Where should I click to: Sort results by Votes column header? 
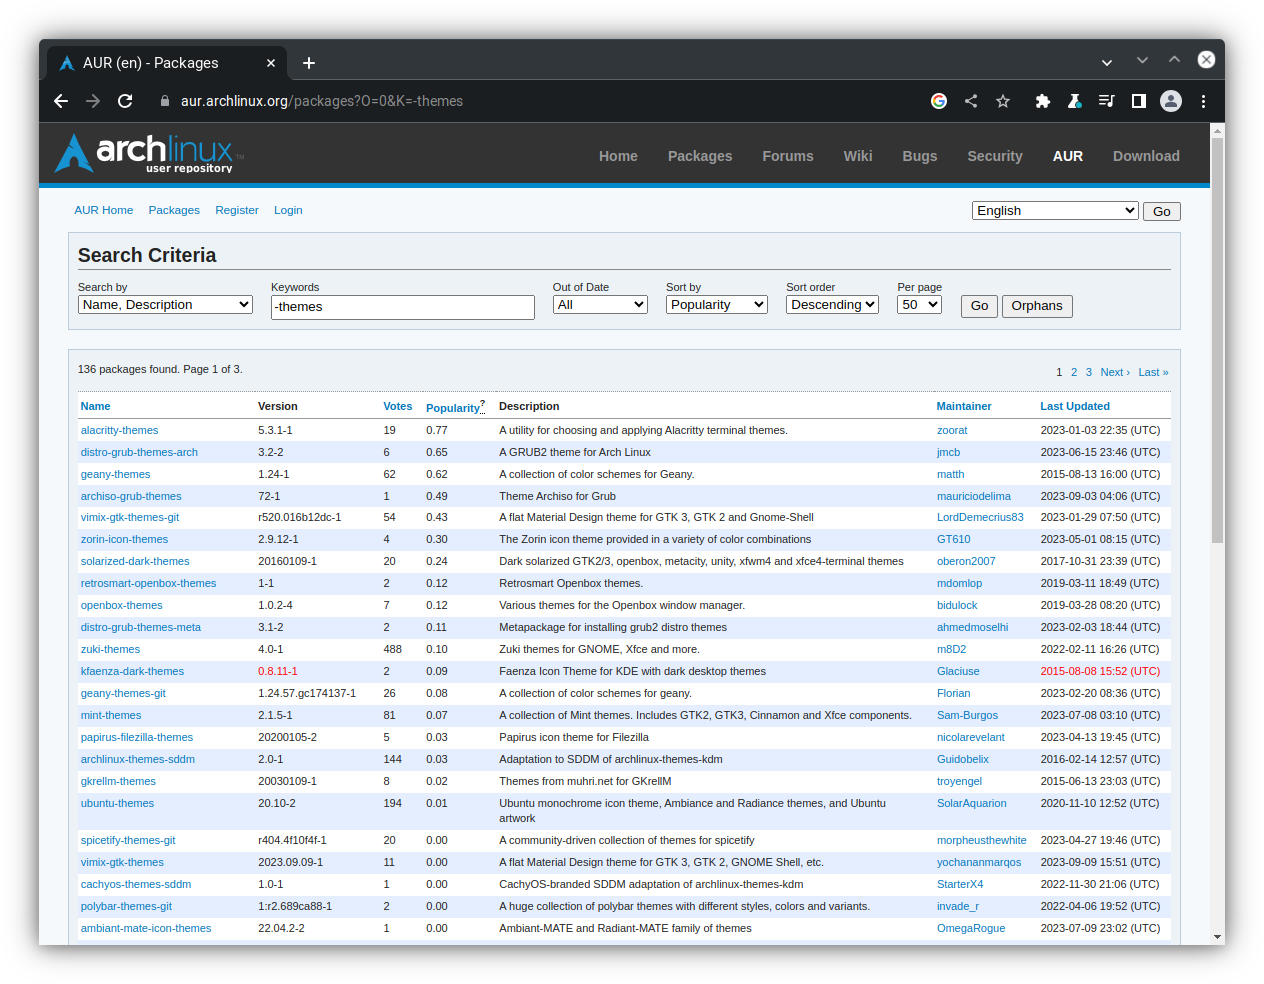click(398, 406)
